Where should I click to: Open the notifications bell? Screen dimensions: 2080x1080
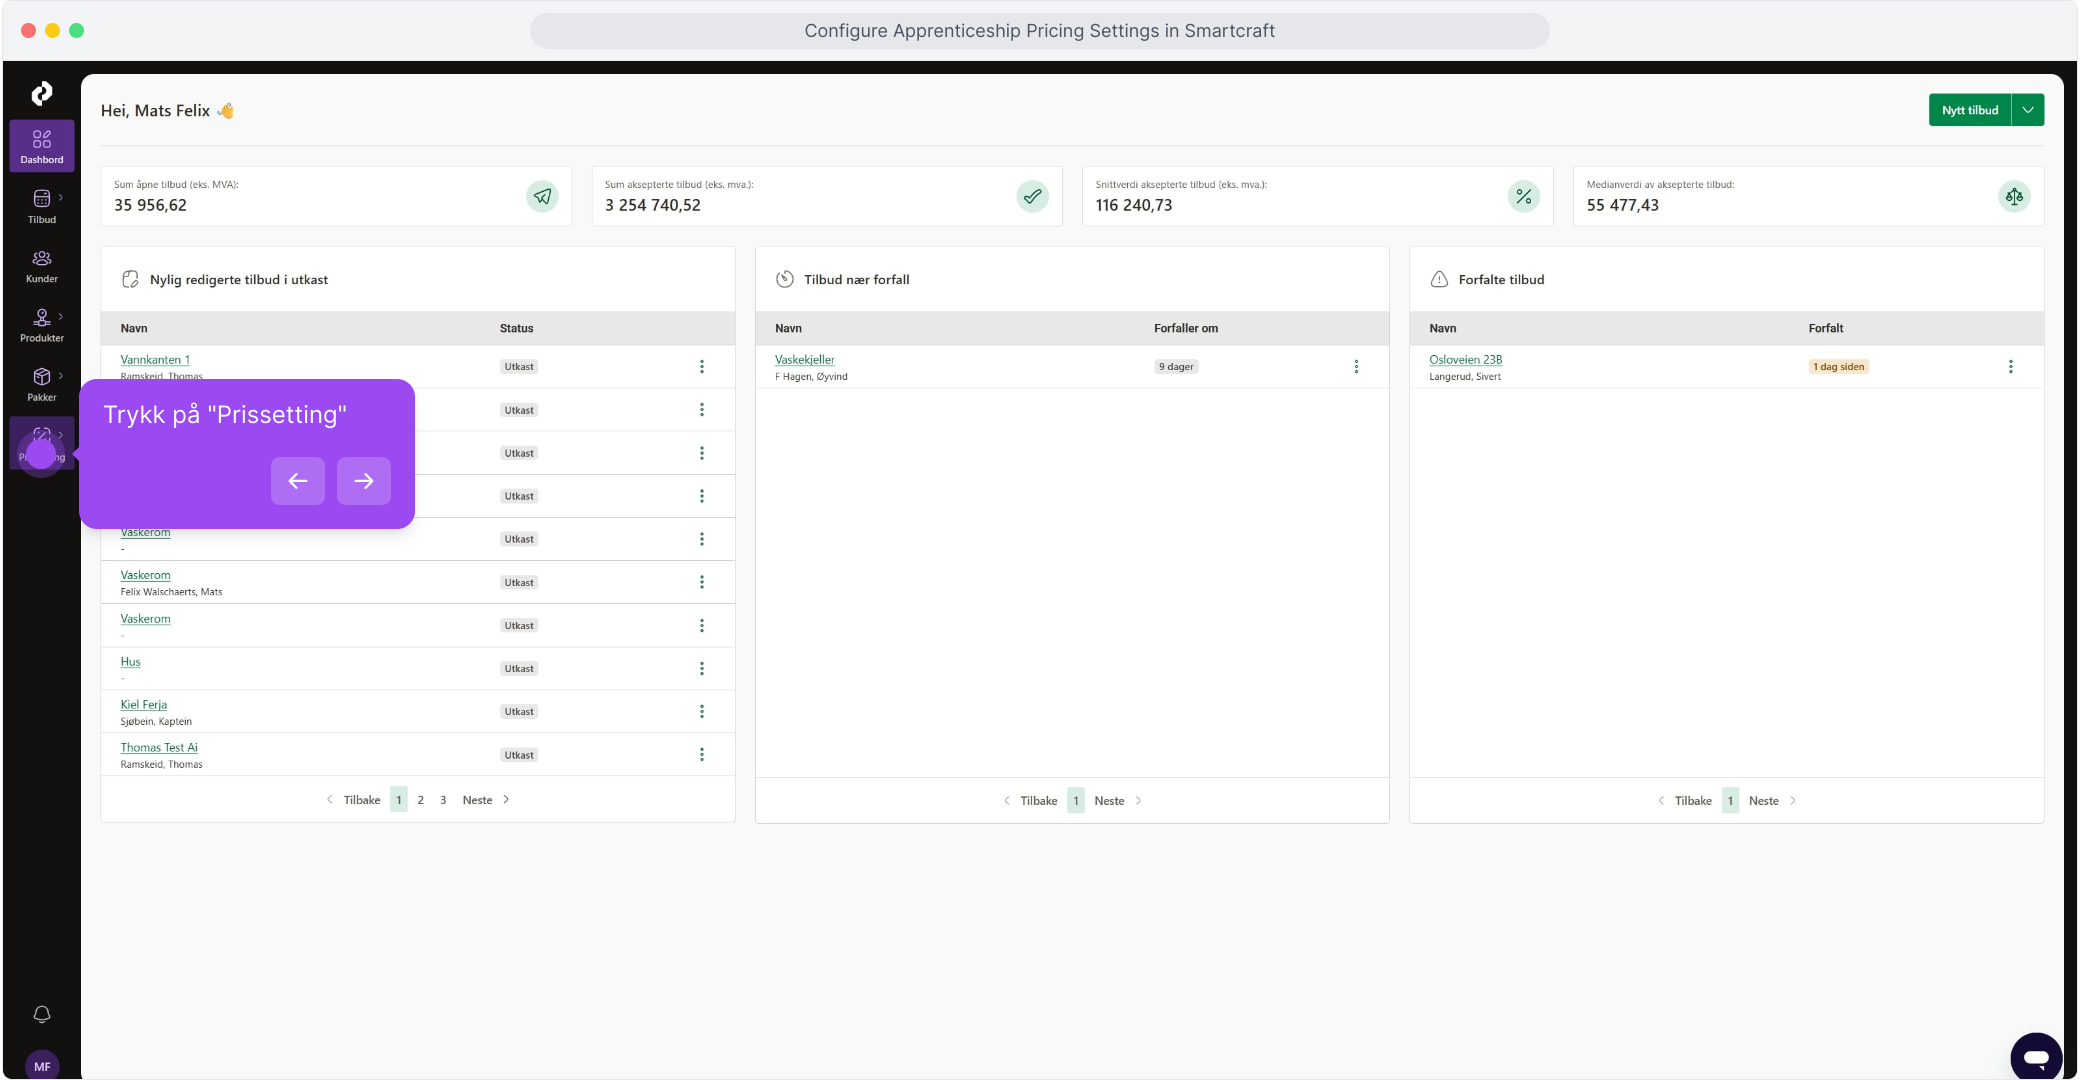click(42, 1014)
